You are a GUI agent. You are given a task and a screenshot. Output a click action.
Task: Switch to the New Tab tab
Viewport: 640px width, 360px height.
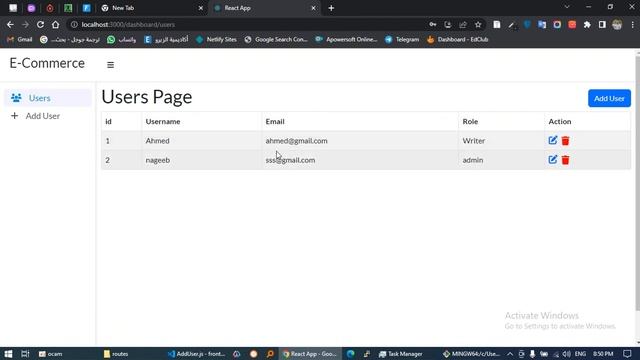(152, 8)
